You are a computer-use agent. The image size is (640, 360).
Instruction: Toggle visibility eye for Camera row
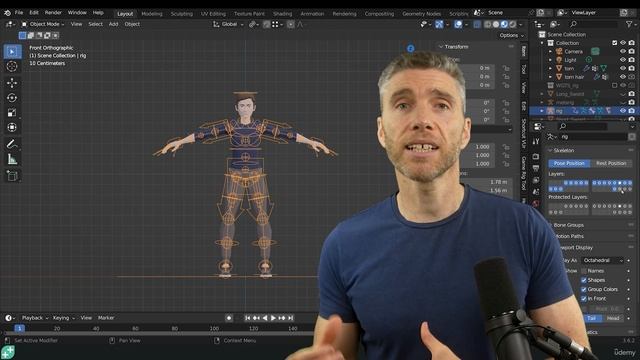tap(623, 51)
